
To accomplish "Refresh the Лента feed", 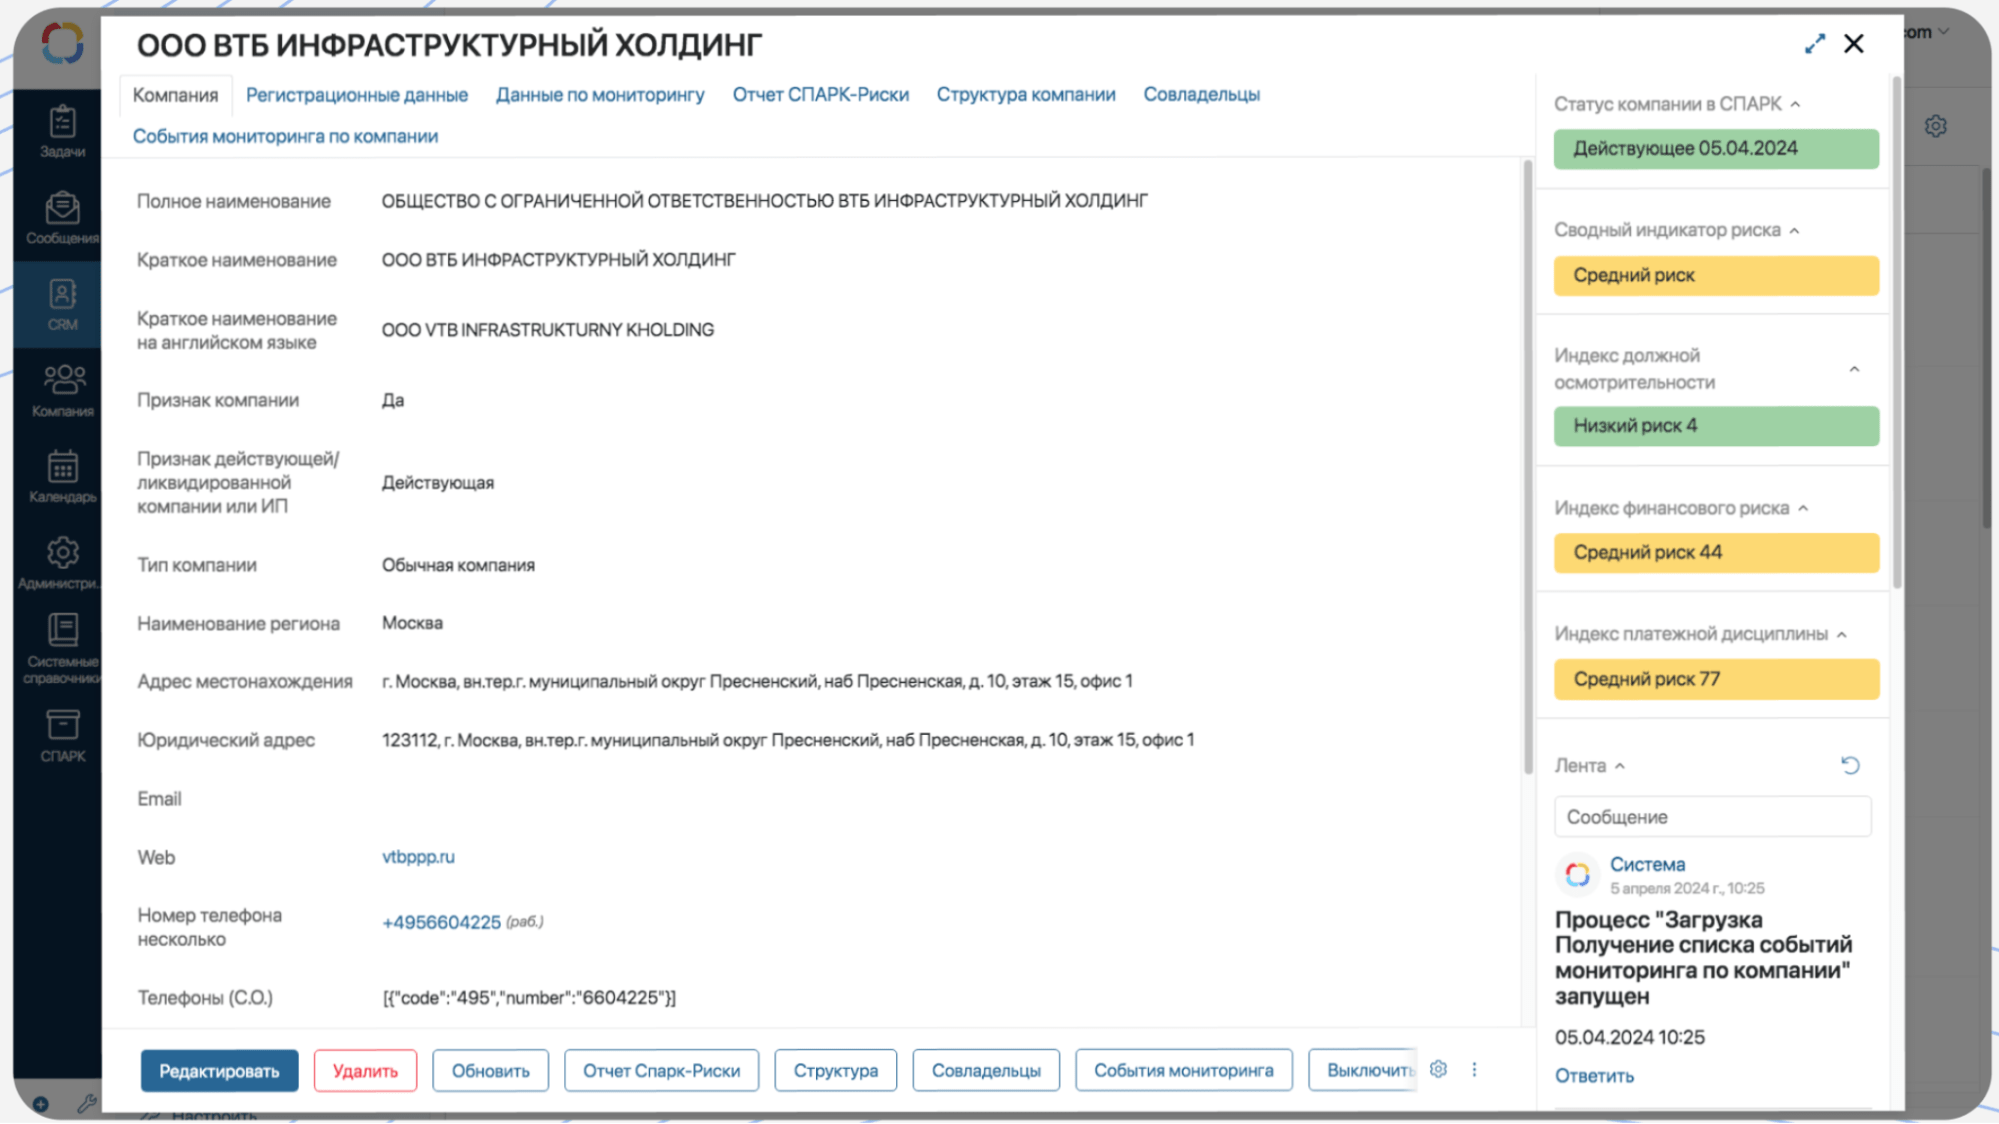I will 1850,765.
